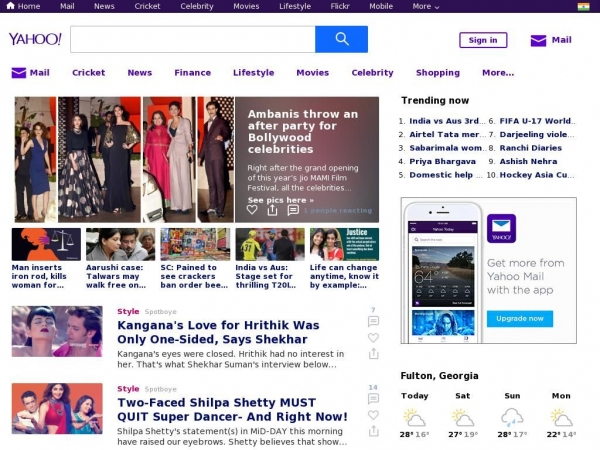Click the Yahoo Mail app icon in ad
600x450 pixels.
coord(501,228)
